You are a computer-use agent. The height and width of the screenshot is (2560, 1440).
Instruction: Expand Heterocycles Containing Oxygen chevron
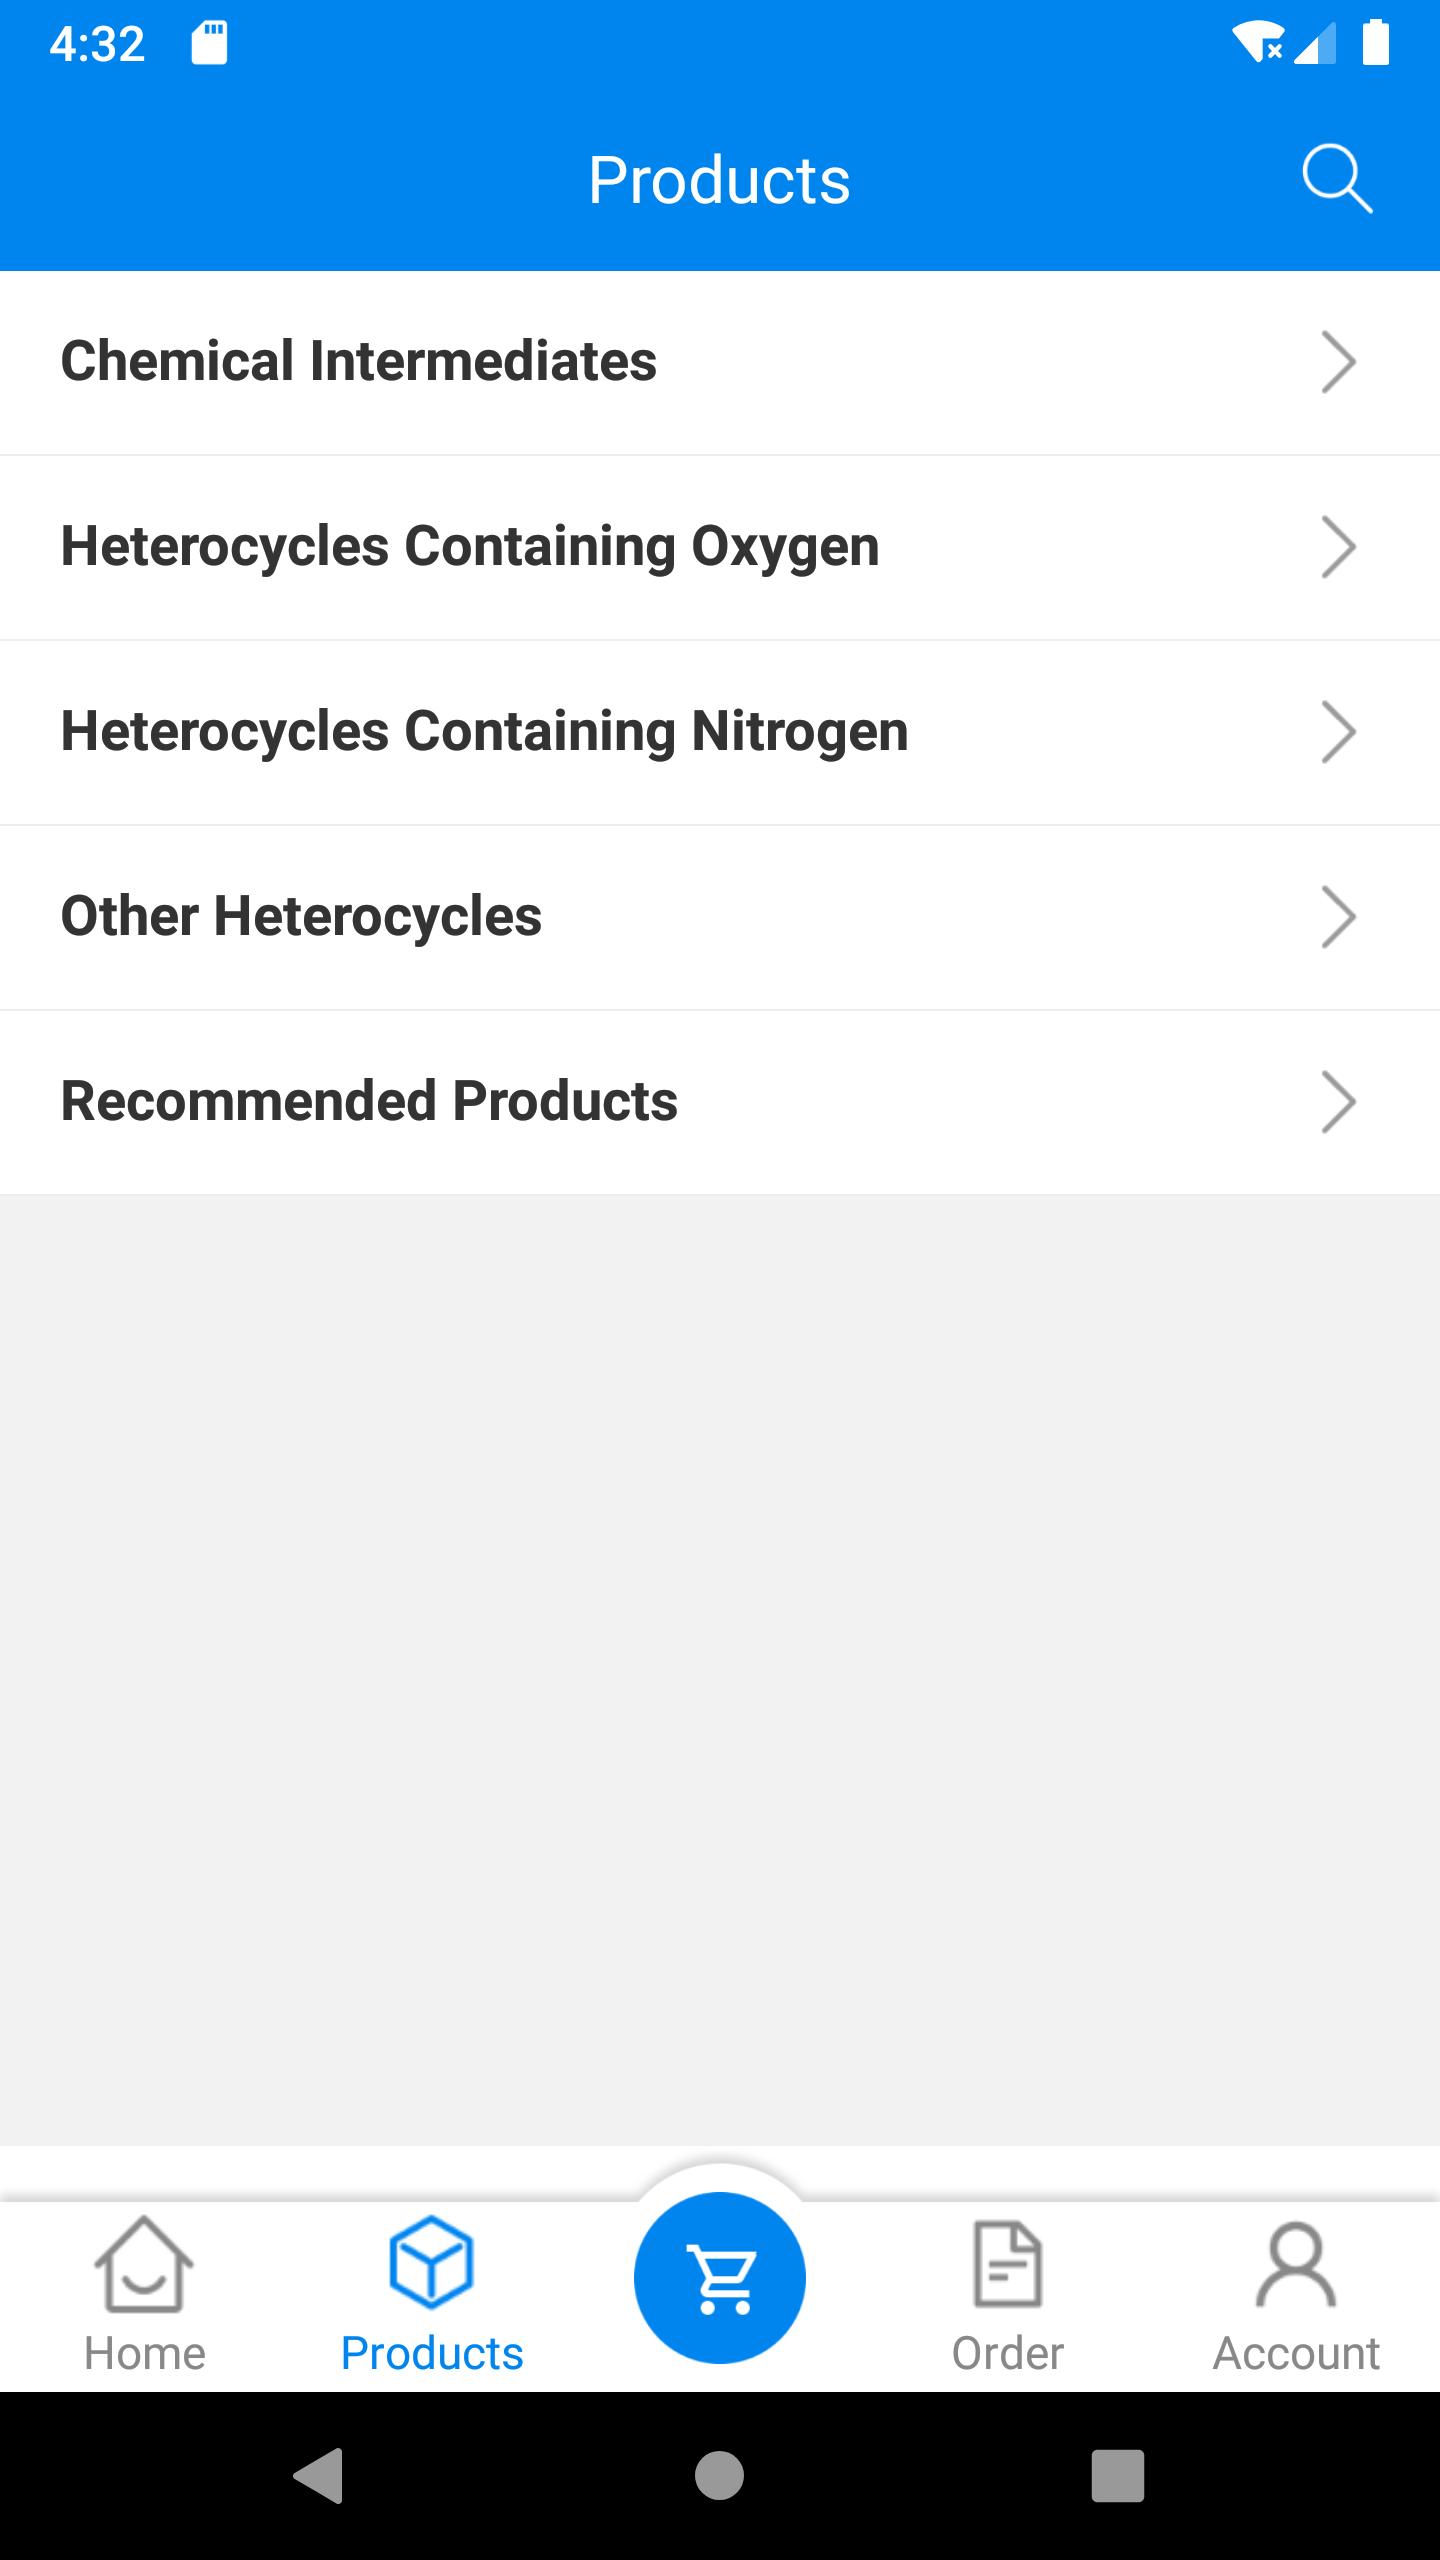pos(1338,547)
